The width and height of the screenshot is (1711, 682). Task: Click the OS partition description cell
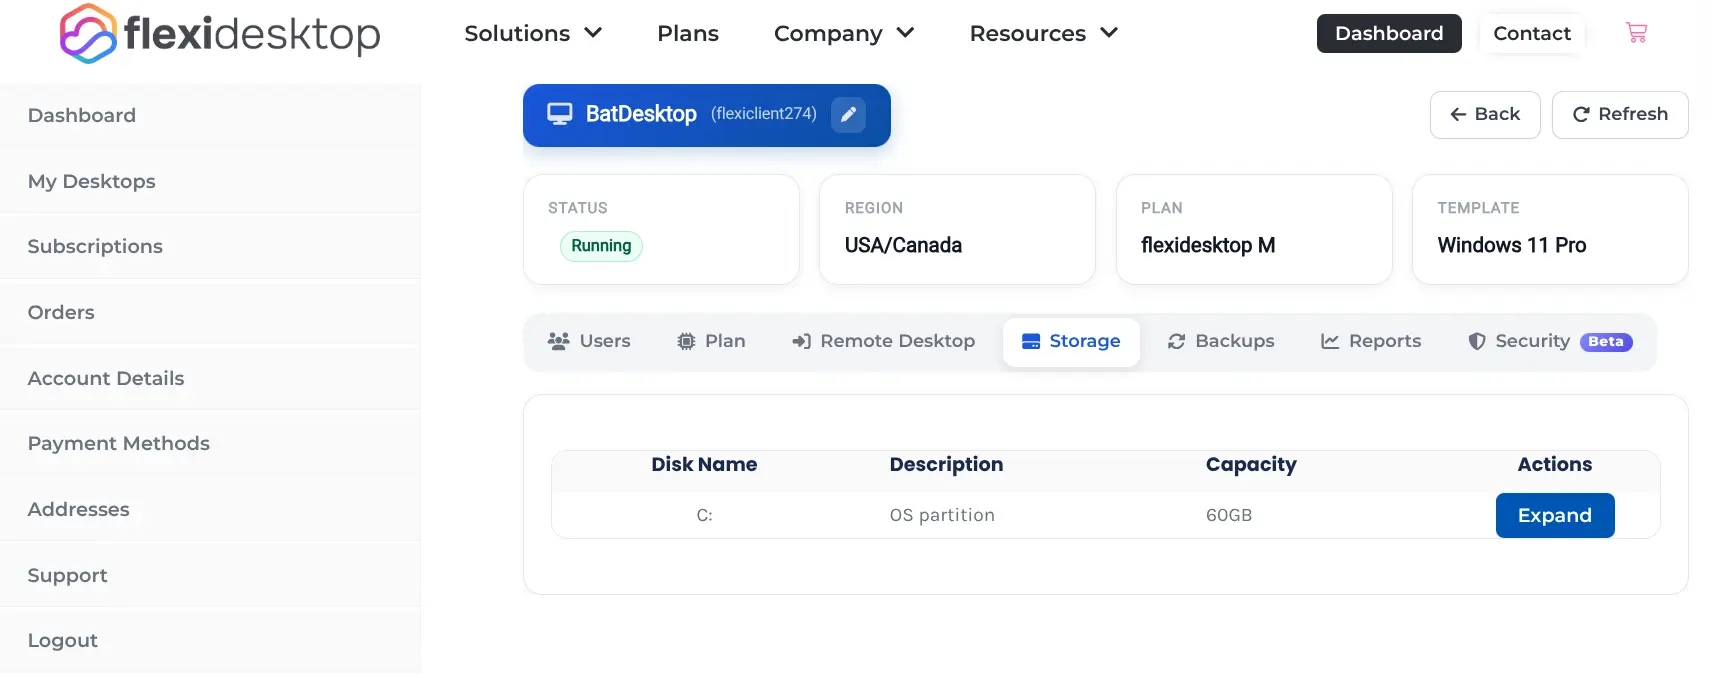[942, 515]
